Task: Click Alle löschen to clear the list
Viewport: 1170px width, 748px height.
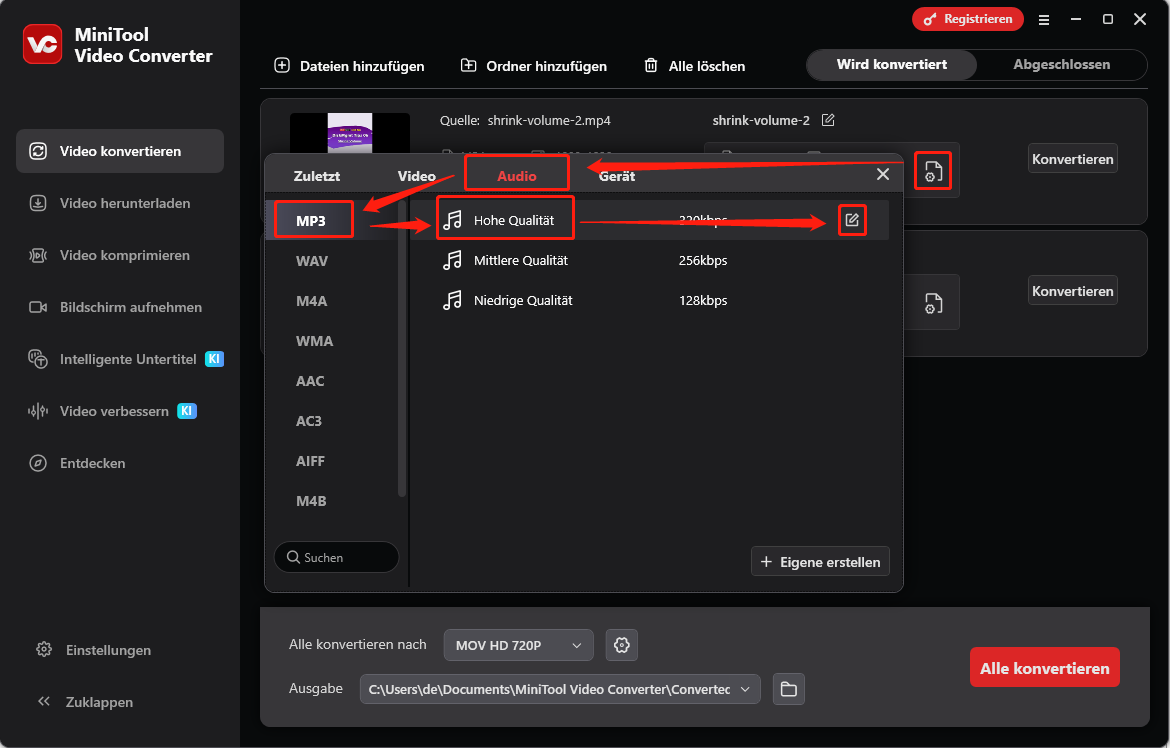Action: click(x=695, y=66)
